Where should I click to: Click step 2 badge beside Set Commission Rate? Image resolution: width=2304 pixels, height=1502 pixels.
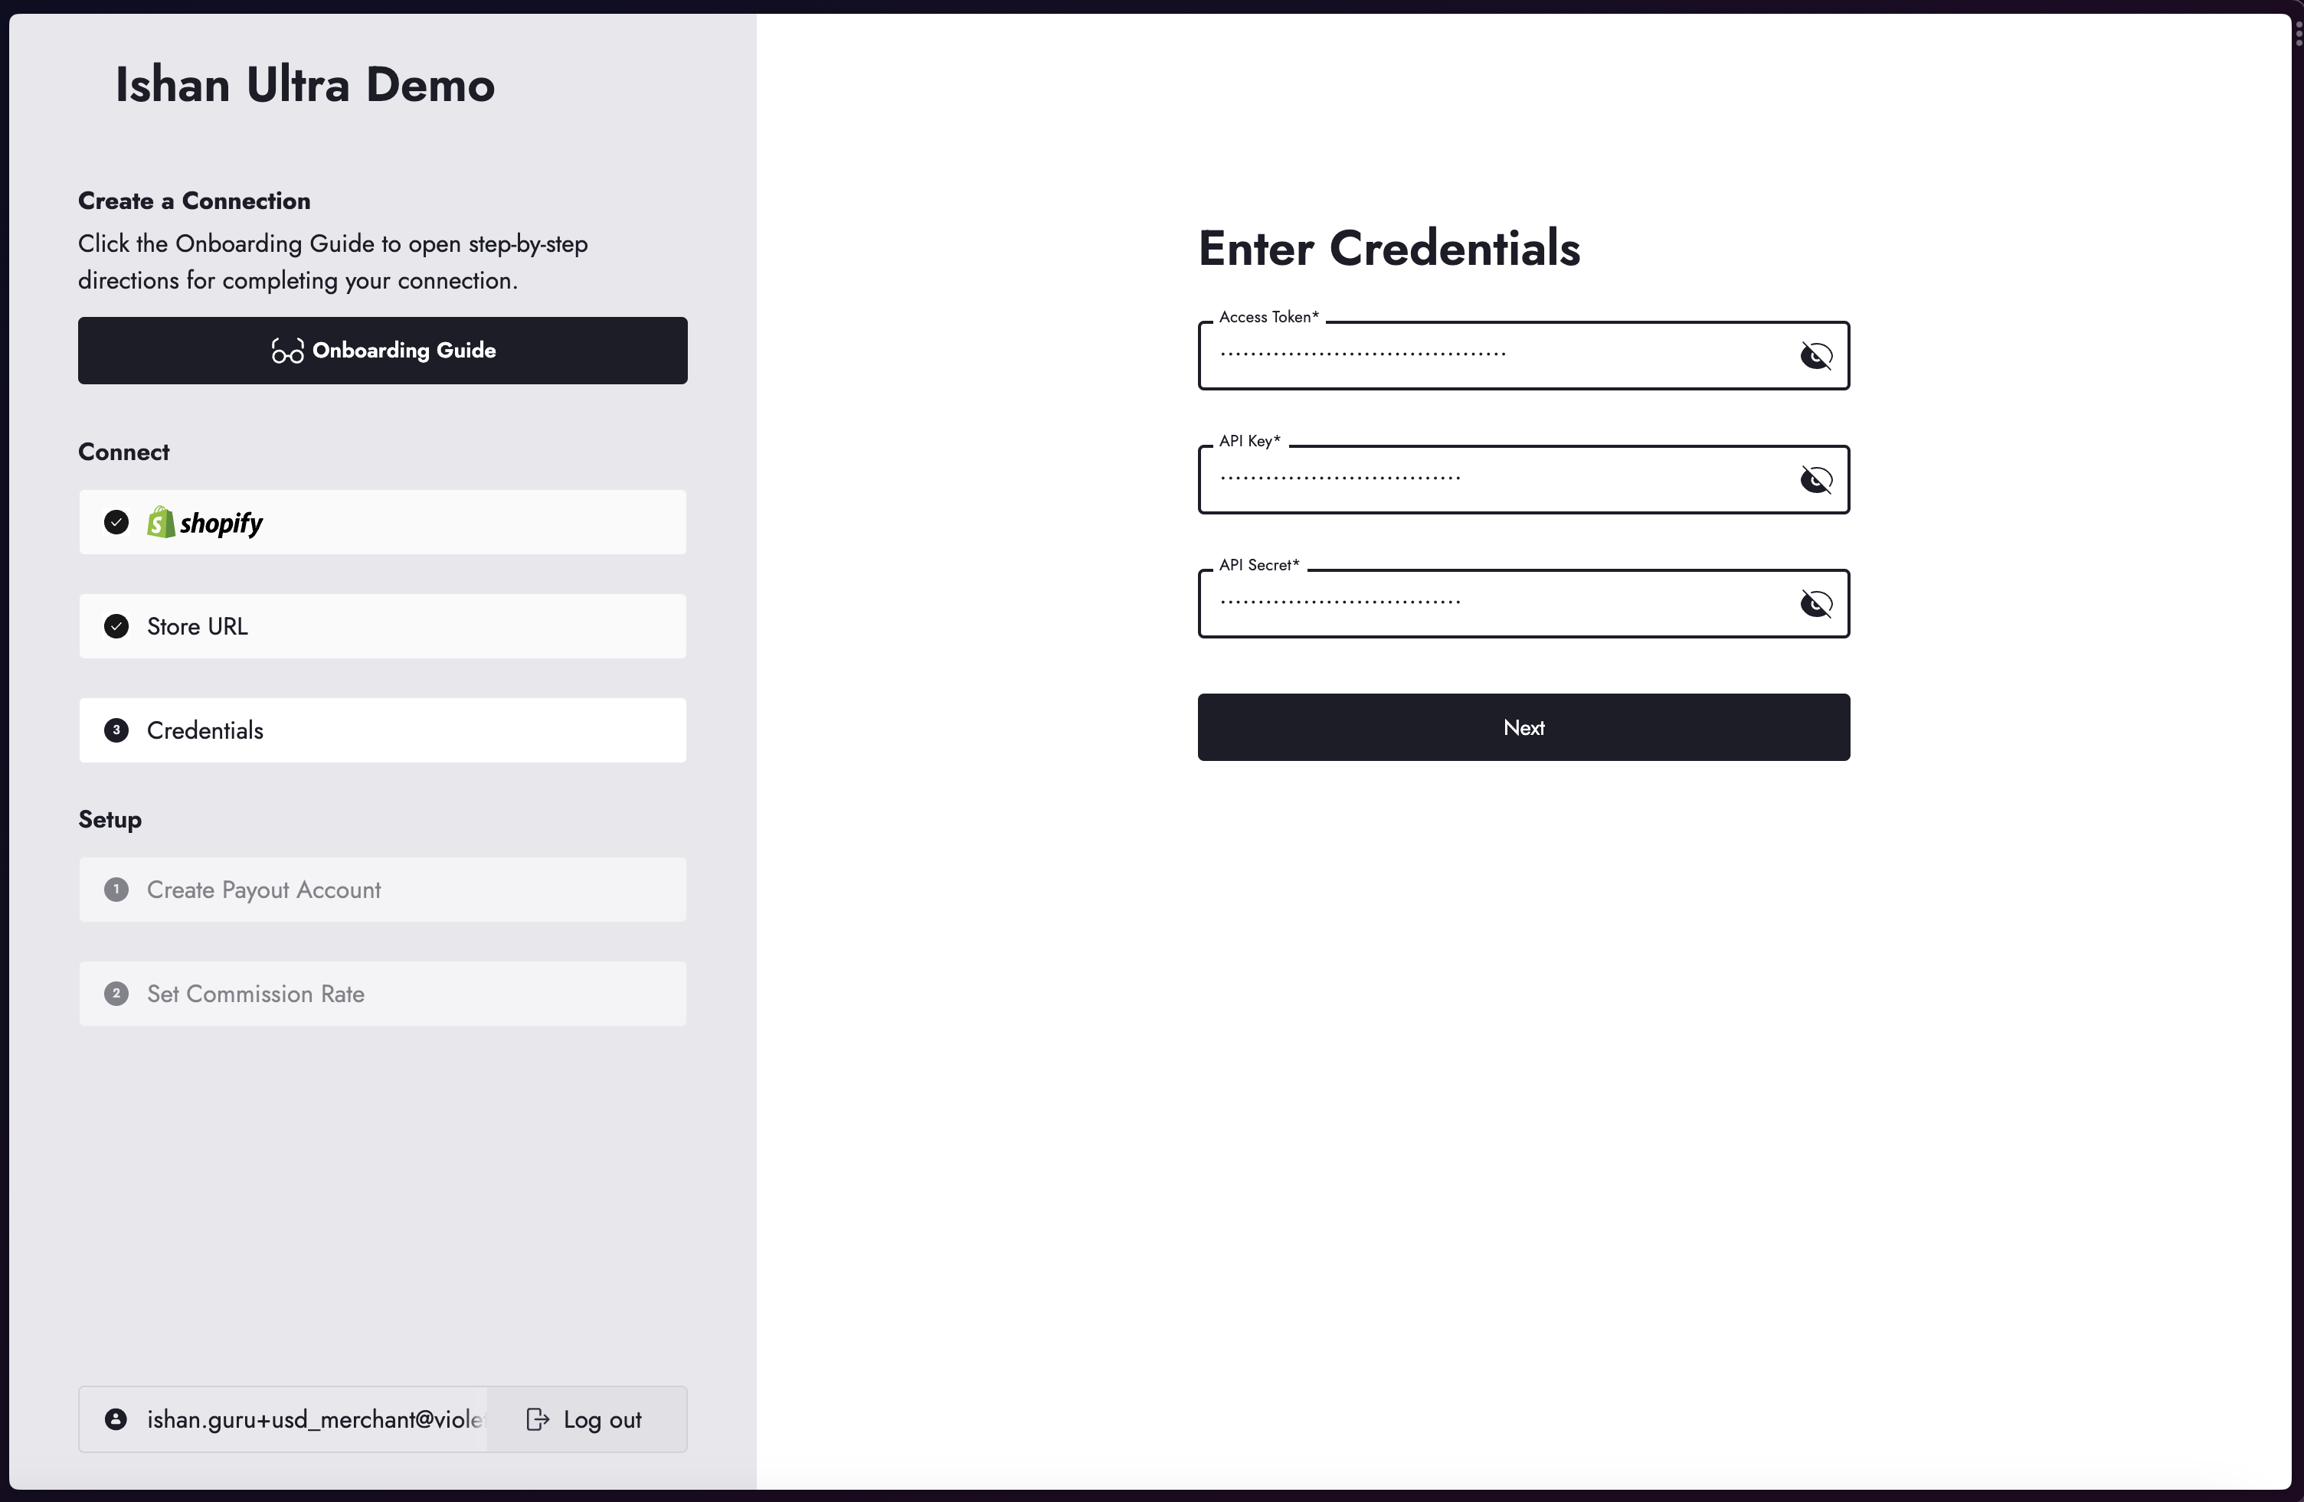[x=116, y=993]
